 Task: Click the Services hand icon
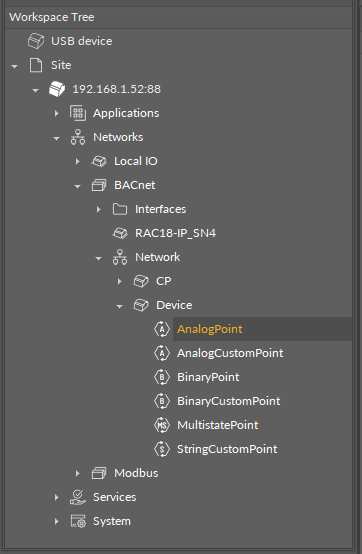click(x=78, y=497)
